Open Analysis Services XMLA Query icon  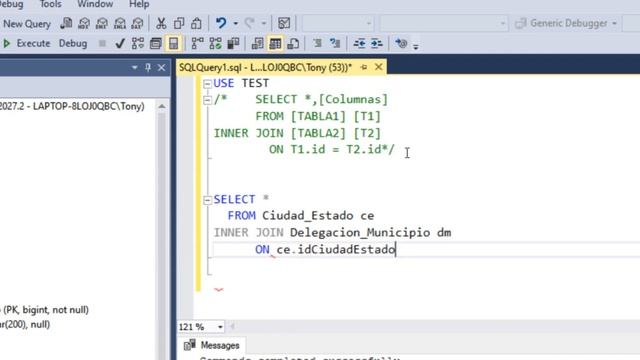120,23
